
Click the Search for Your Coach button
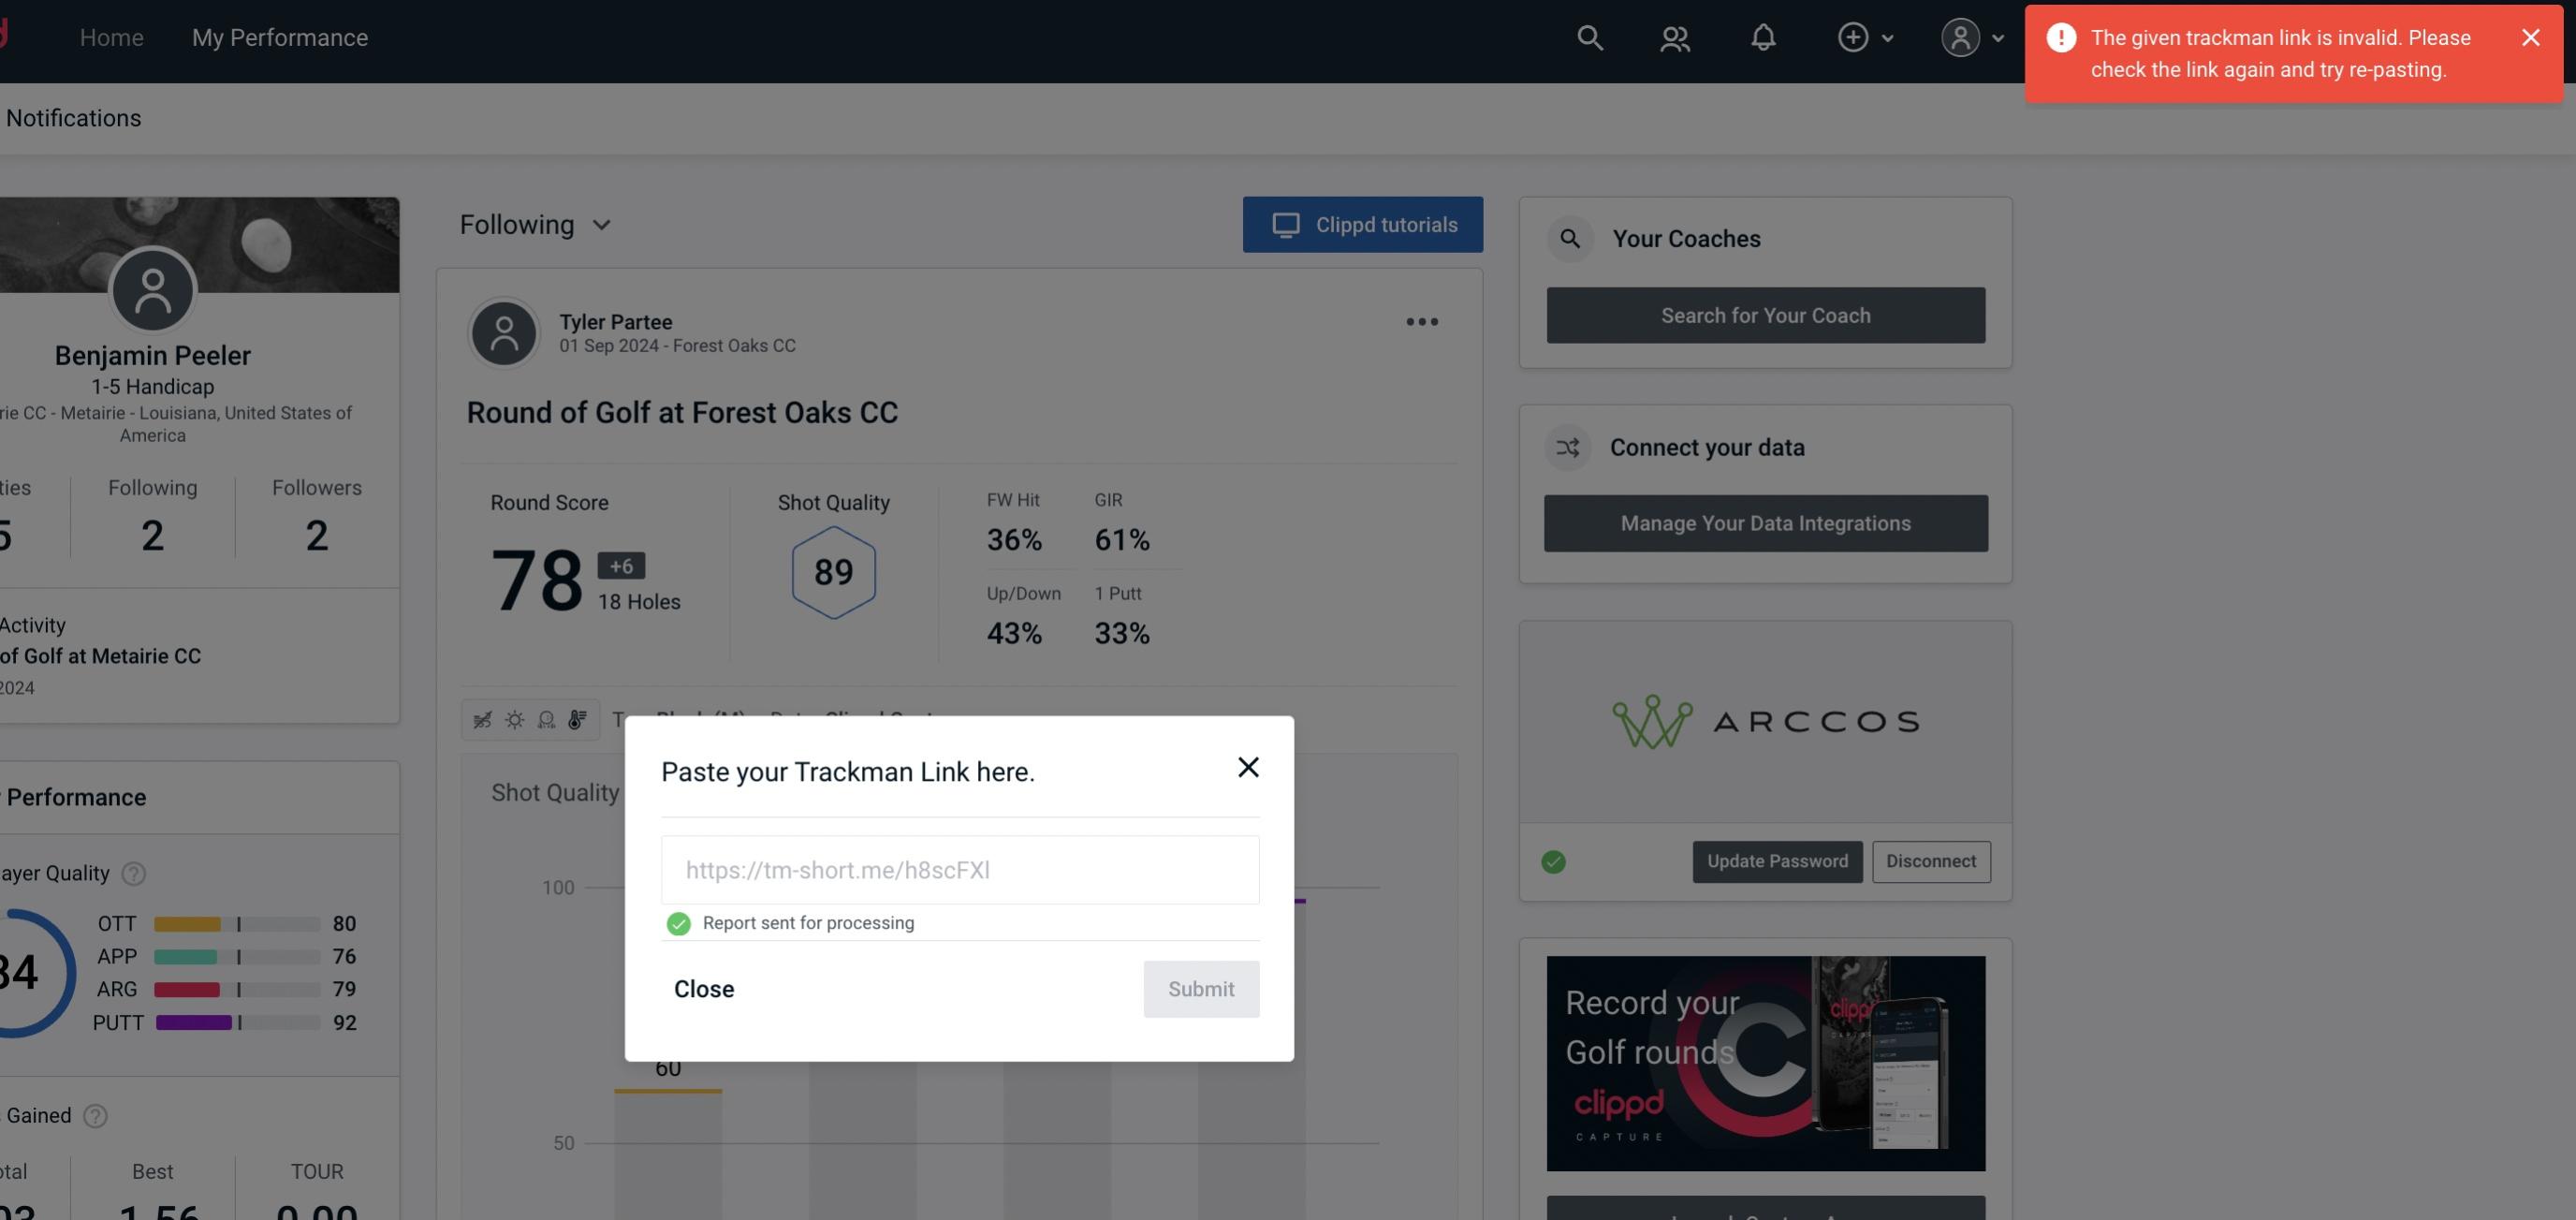pyautogui.click(x=1766, y=314)
